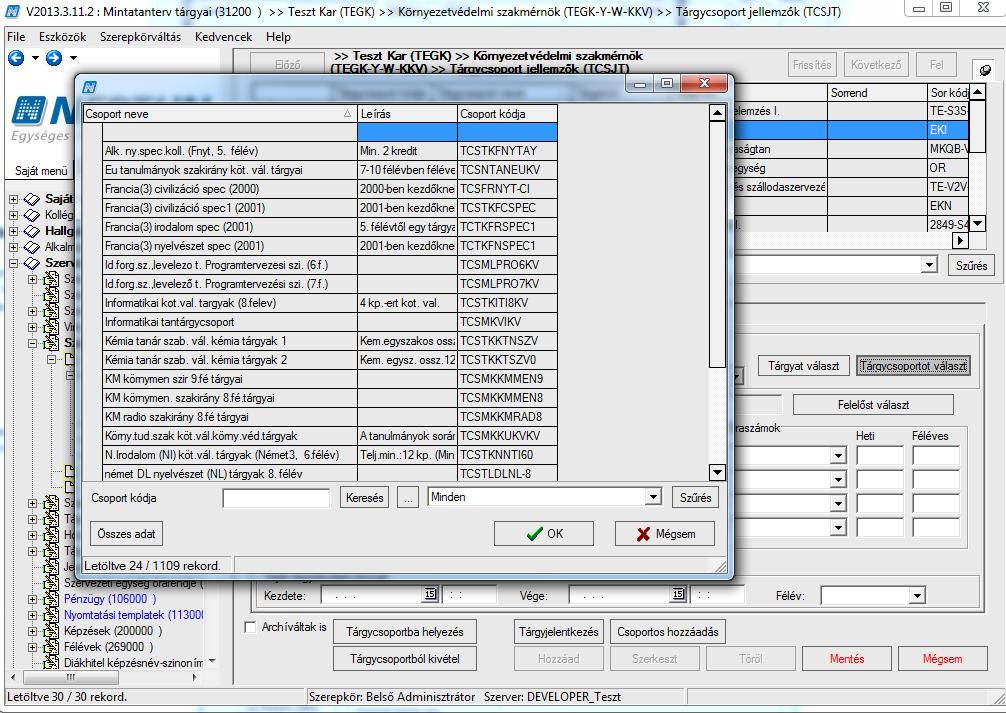The image size is (1006, 713).
Task: Open the forward arrow history dropdown
Action: (73, 58)
